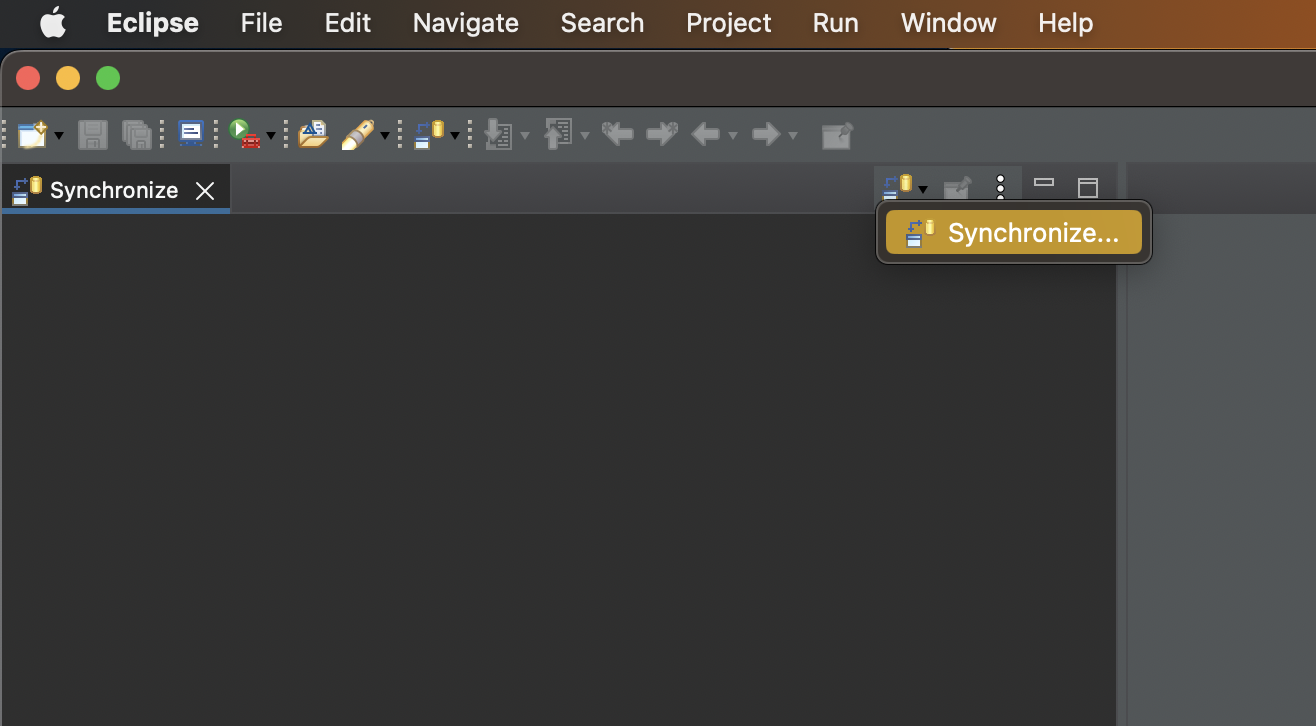The width and height of the screenshot is (1316, 726).
Task: Click the Next Edit Location icon
Action: [x=662, y=133]
